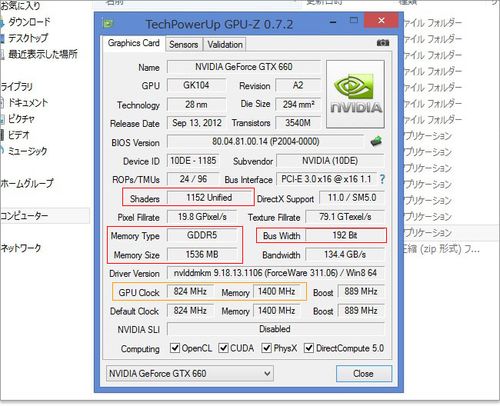Open デスクトップ in the Explorer sidebar
500x406 pixels.
click(x=27, y=38)
